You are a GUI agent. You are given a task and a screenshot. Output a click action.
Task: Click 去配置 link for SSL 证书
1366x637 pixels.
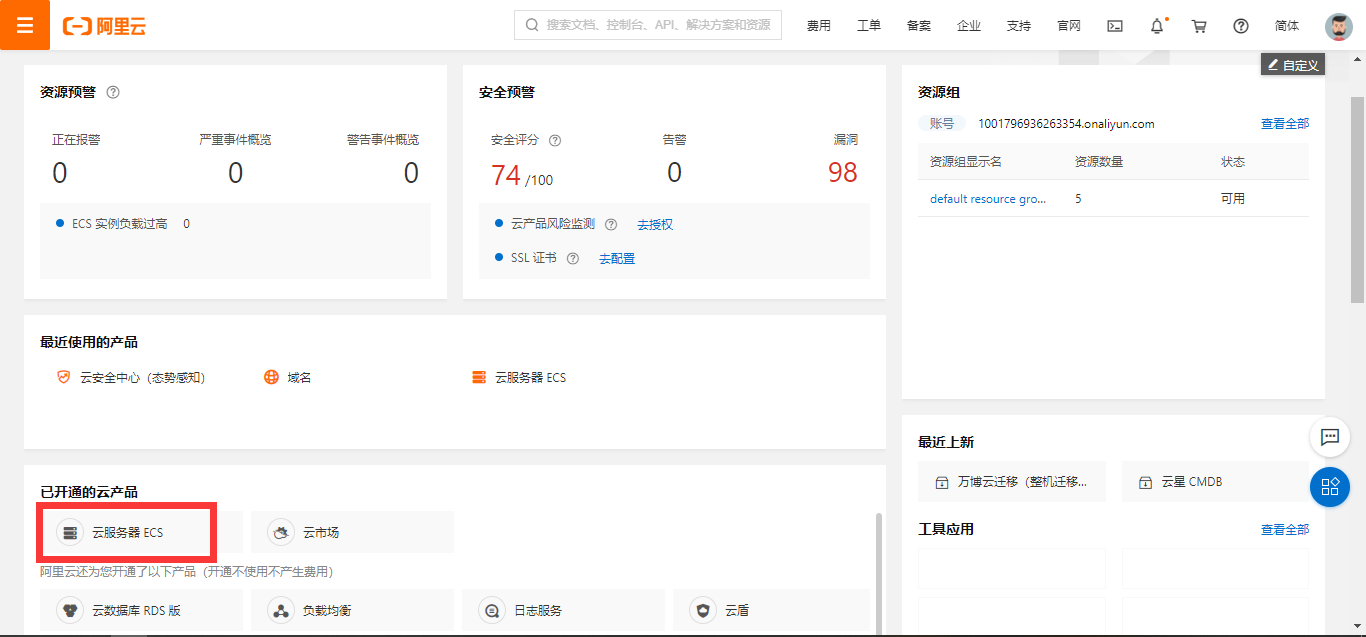point(617,258)
